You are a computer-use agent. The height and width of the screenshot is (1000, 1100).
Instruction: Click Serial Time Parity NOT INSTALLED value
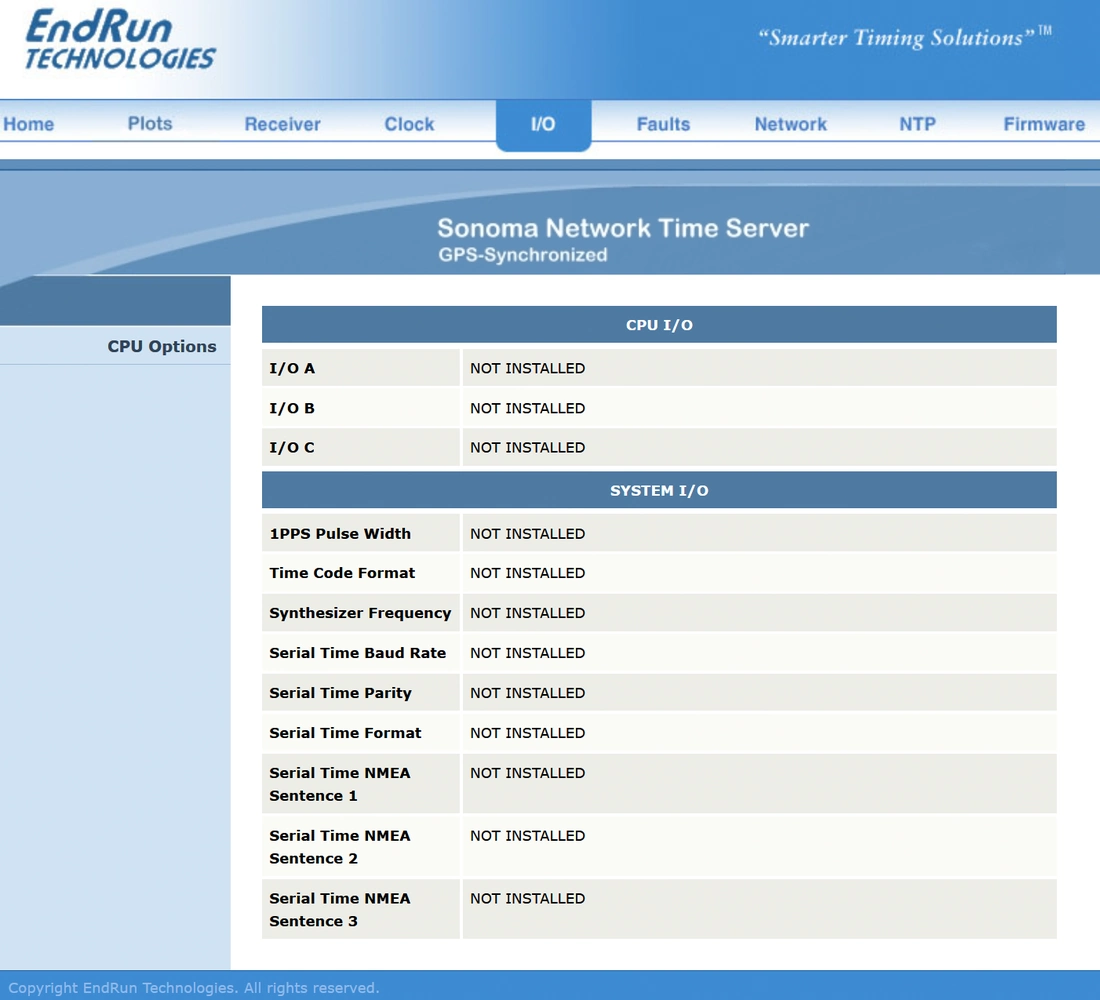click(528, 693)
